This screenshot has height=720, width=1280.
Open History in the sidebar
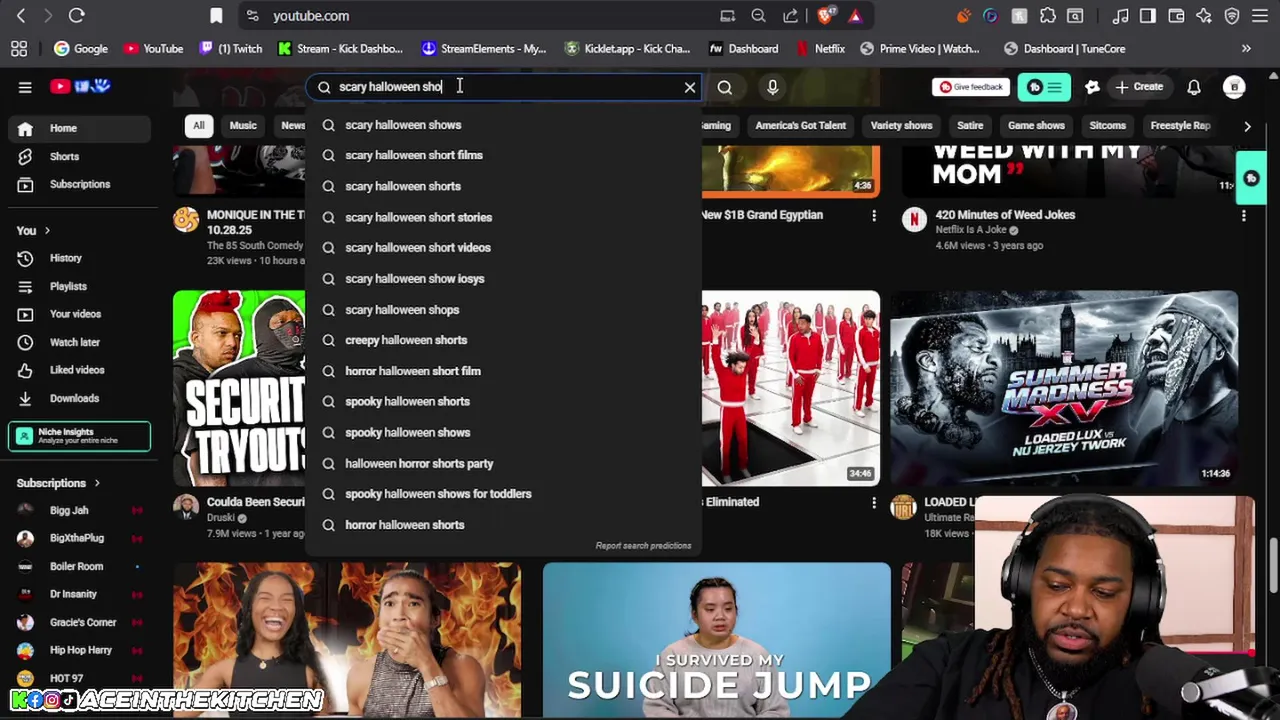tap(79, 258)
